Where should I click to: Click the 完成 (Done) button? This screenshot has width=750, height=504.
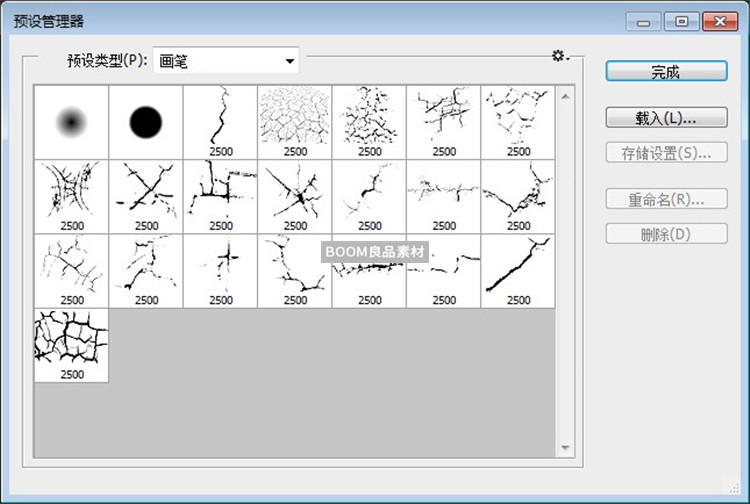[x=665, y=71]
